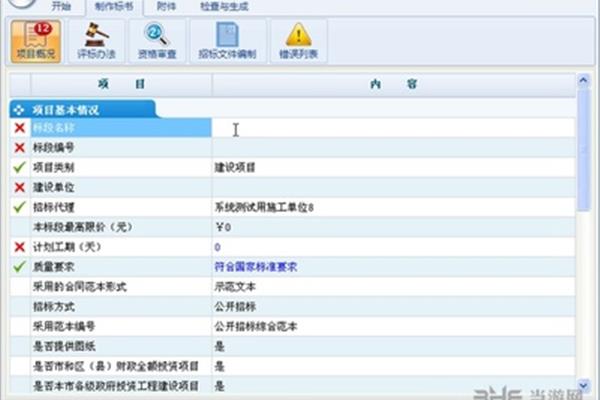
Task: Click the 示范文本 value
Action: pyautogui.click(x=235, y=287)
